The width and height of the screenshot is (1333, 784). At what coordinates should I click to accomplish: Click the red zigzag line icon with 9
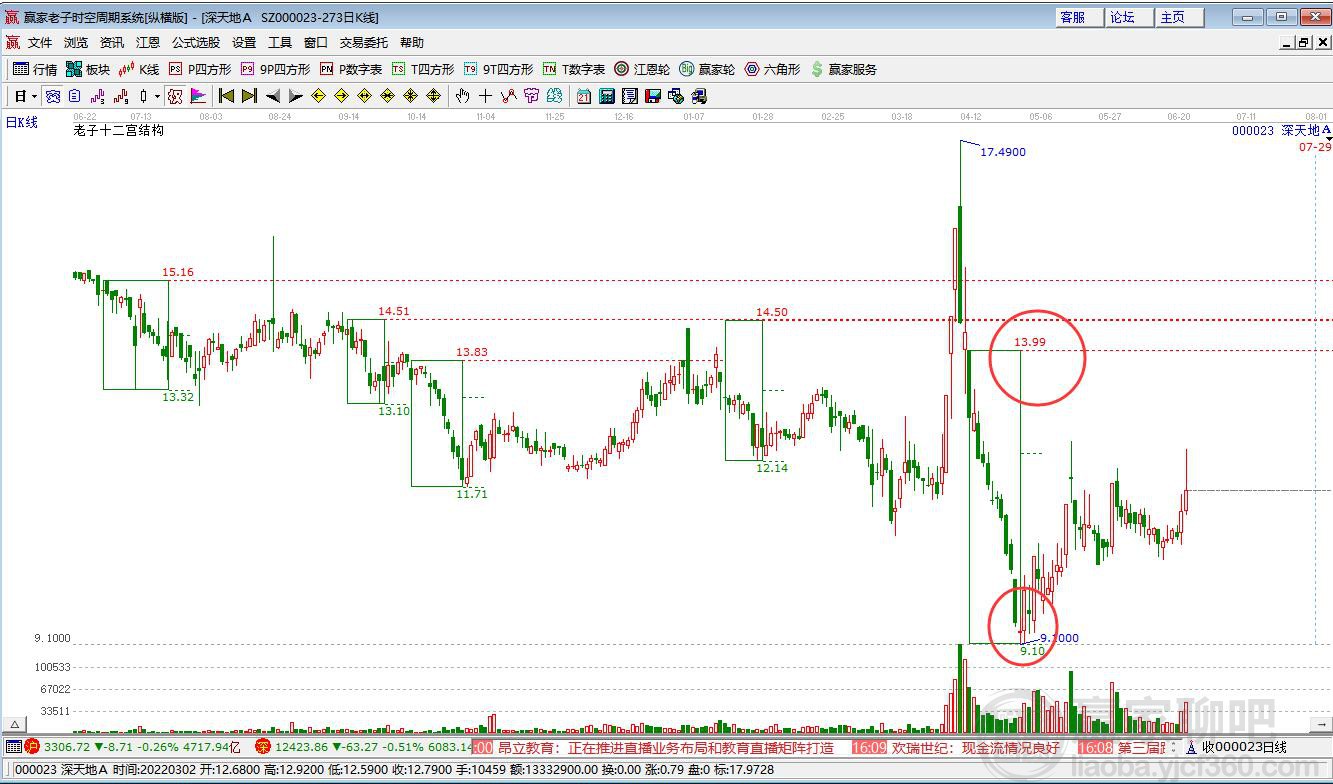click(x=121, y=96)
